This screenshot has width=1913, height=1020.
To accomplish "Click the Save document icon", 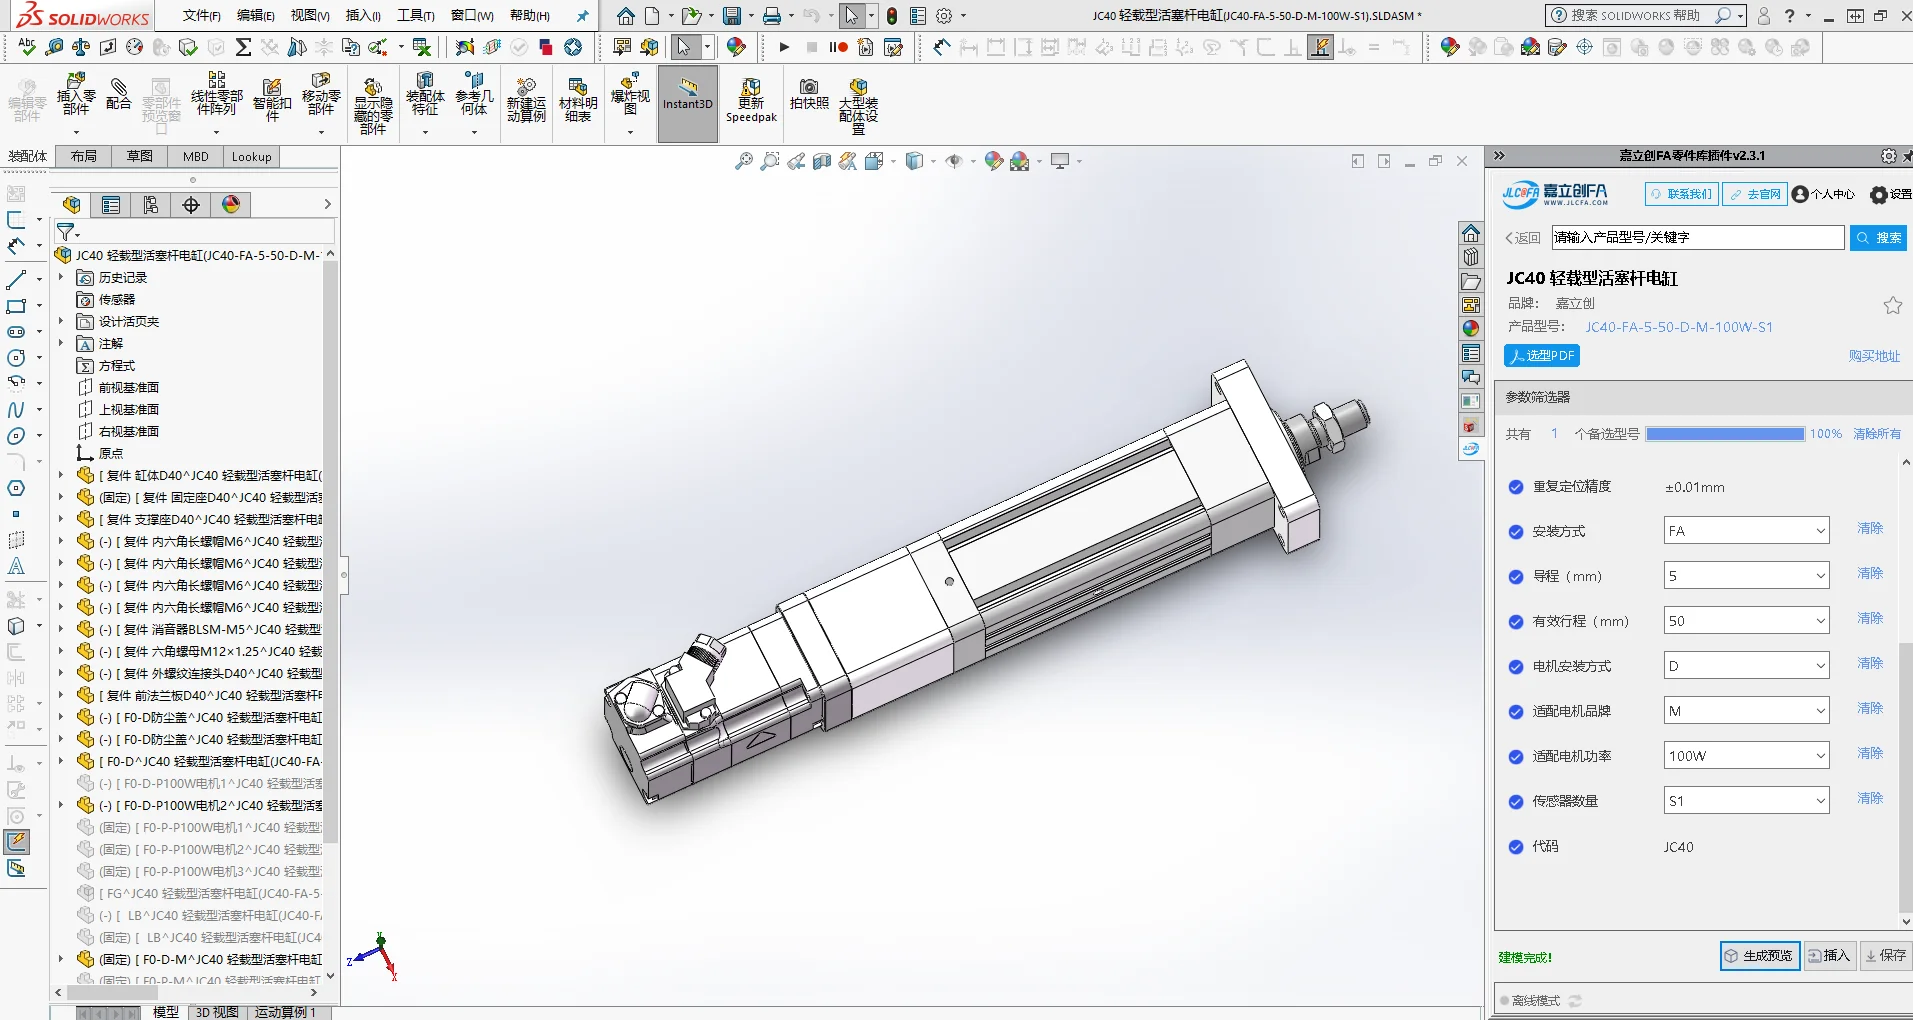I will coord(733,16).
